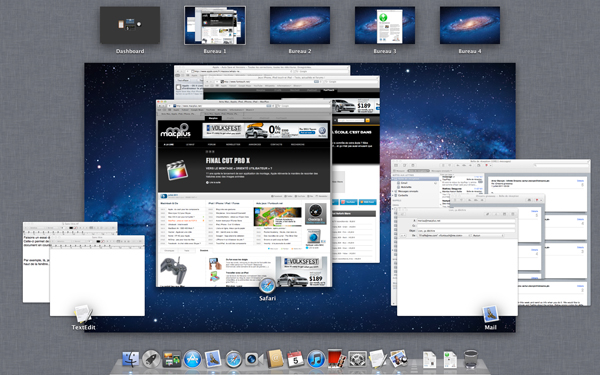600x375 pixels.
Task: Select the front Mail new message window
Action: tap(457, 262)
